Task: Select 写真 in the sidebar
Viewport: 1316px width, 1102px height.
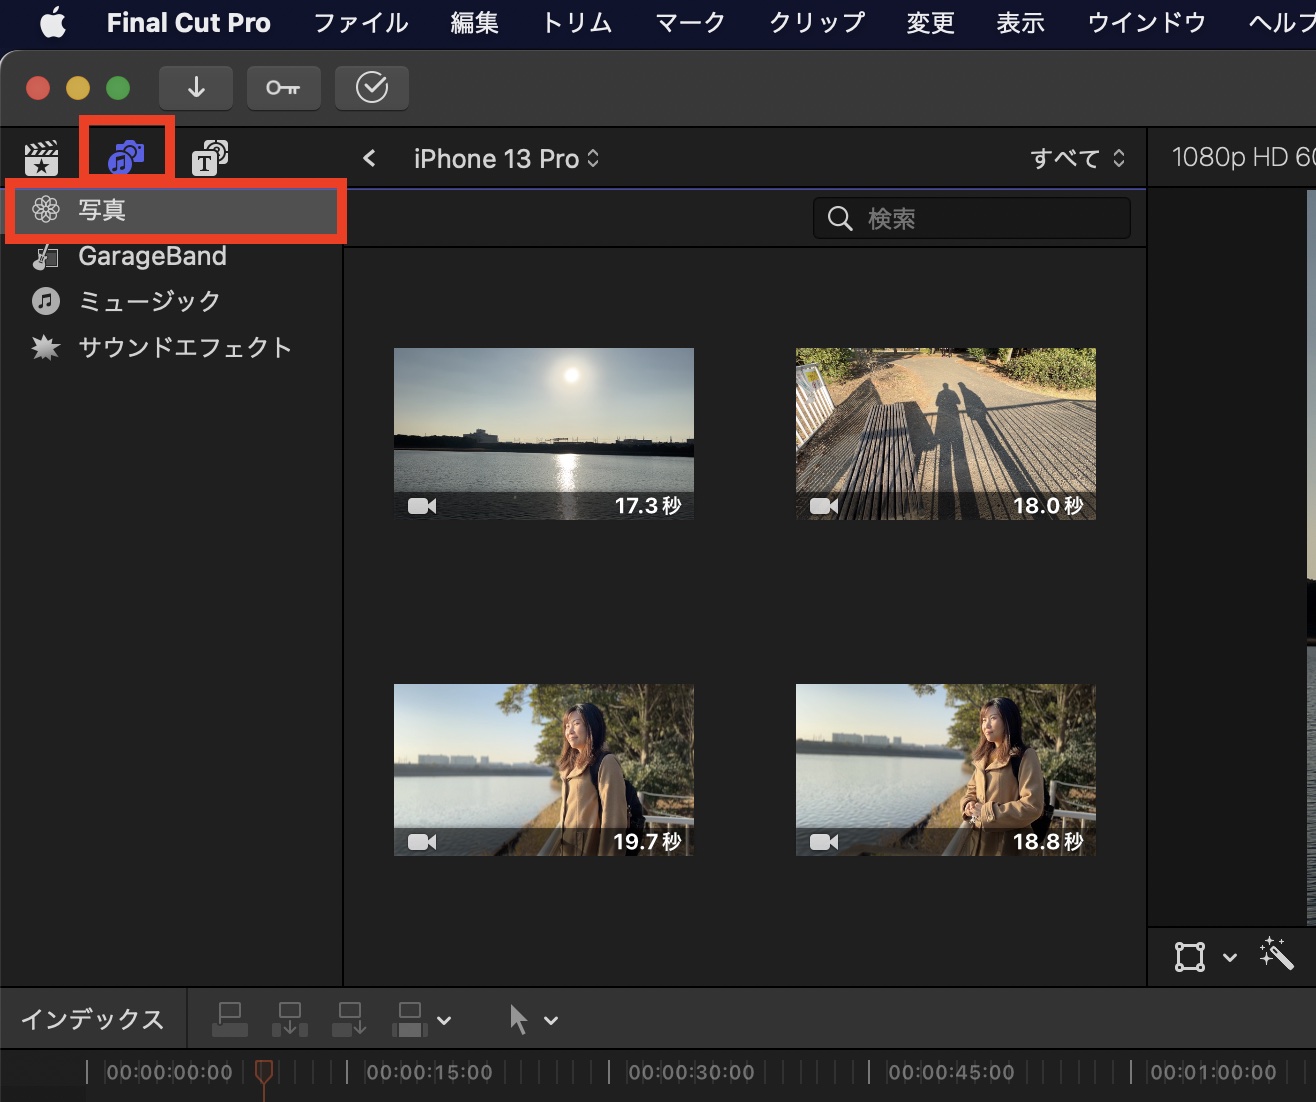Action: tap(102, 210)
